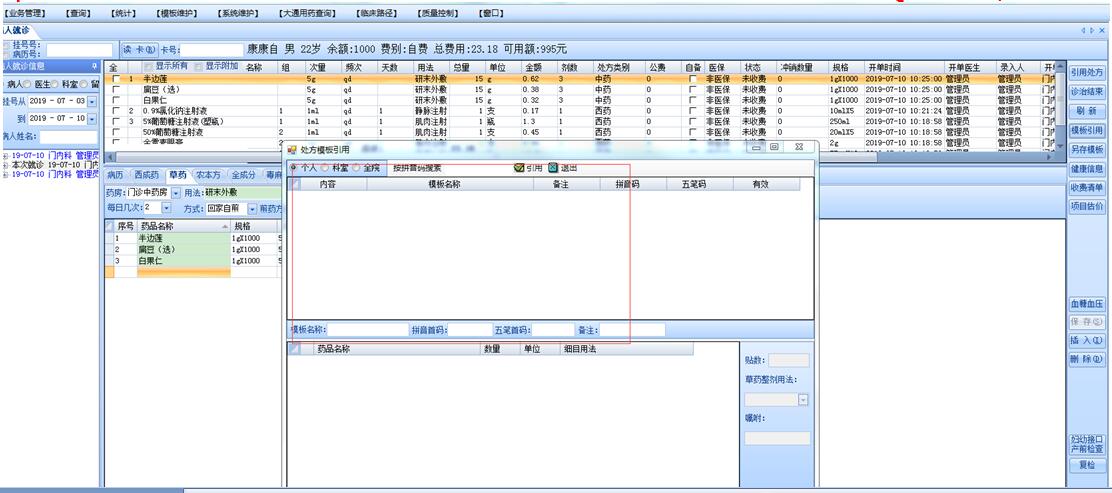The width and height of the screenshot is (1112, 493).
Task: Tick the checkbox for 扁豆（选） row
Action: tap(116, 90)
